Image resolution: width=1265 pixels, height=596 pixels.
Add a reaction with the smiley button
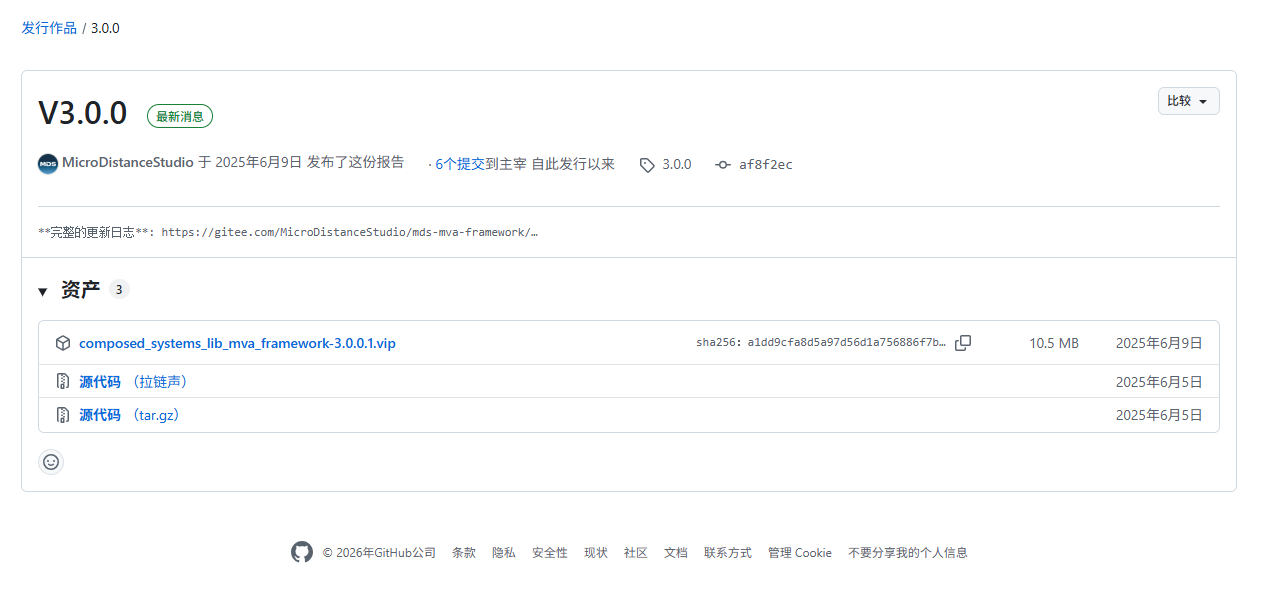pos(51,462)
